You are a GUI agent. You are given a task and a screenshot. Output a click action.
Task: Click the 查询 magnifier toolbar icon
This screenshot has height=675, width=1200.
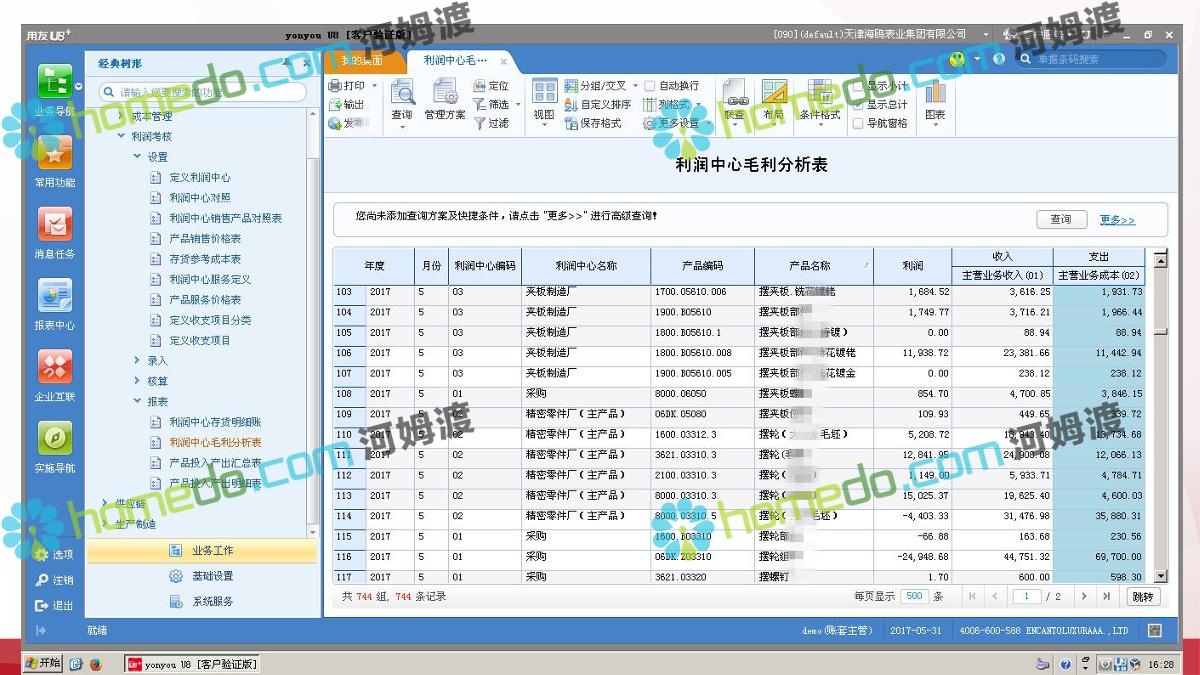click(x=402, y=95)
